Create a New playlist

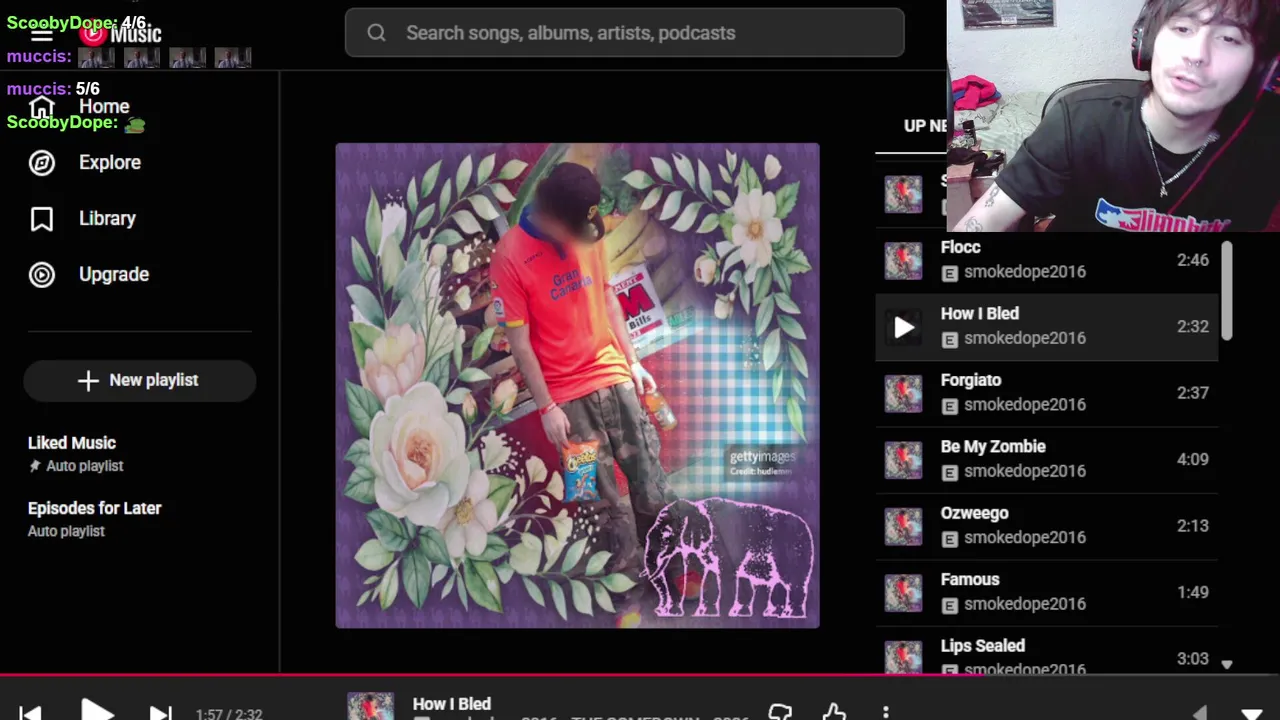click(139, 380)
